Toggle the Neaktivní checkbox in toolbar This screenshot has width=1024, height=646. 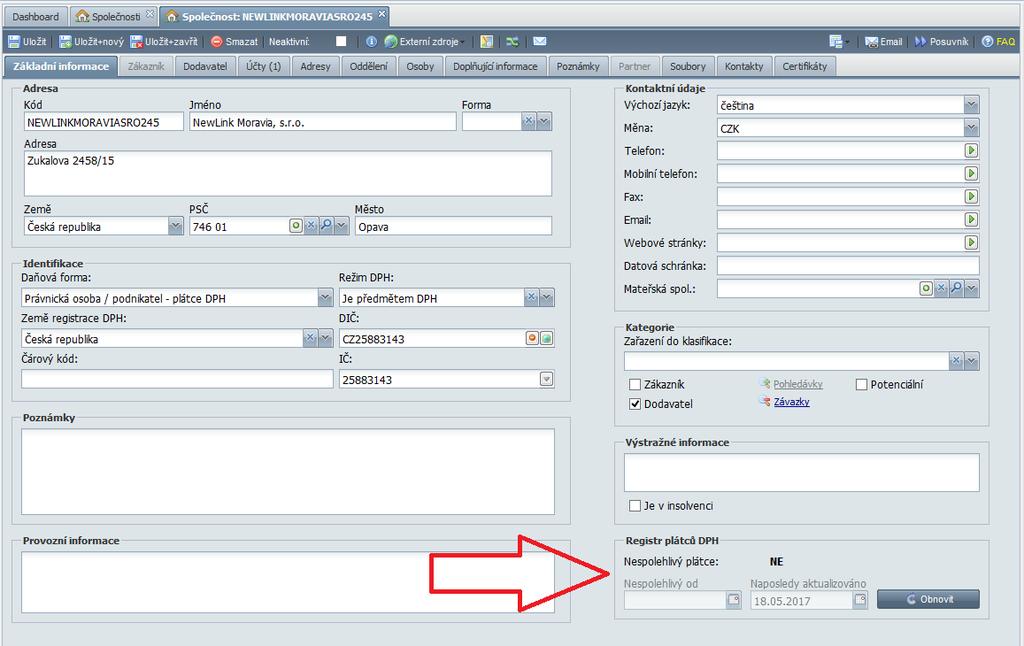tap(341, 41)
